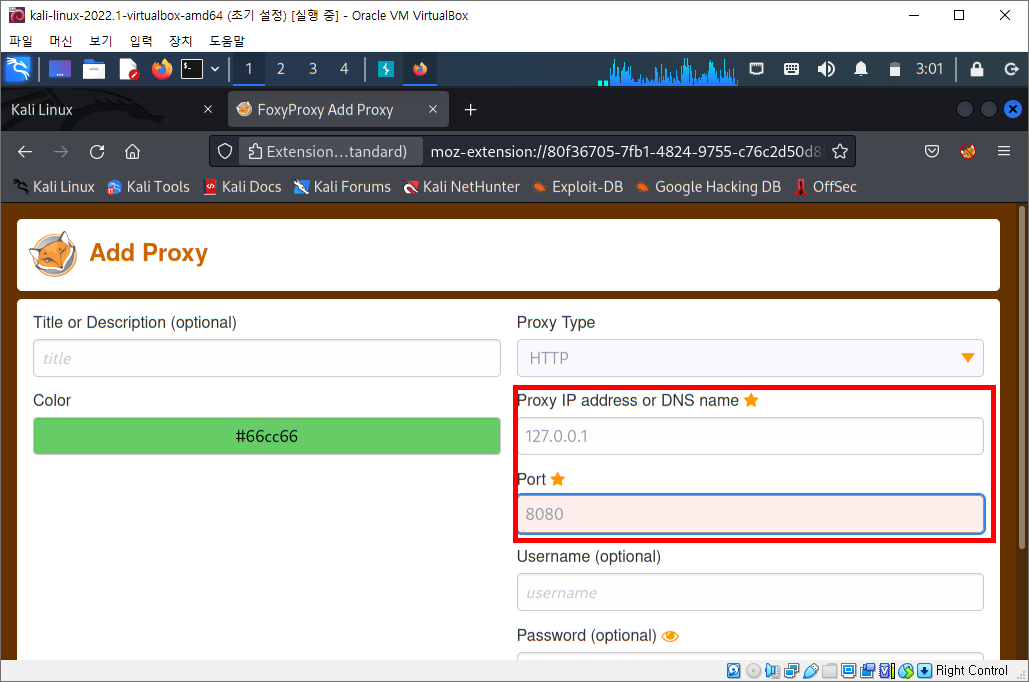Open the session logout panel icon

1011,69
